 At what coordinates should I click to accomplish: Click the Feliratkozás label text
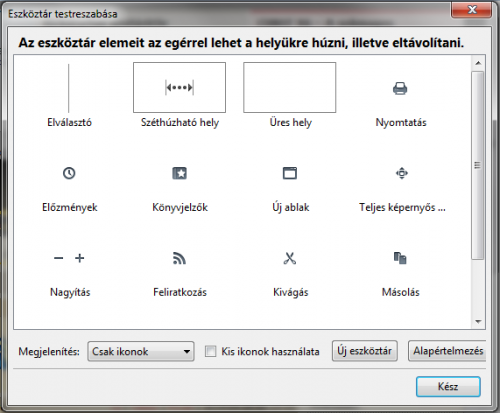tap(180, 292)
